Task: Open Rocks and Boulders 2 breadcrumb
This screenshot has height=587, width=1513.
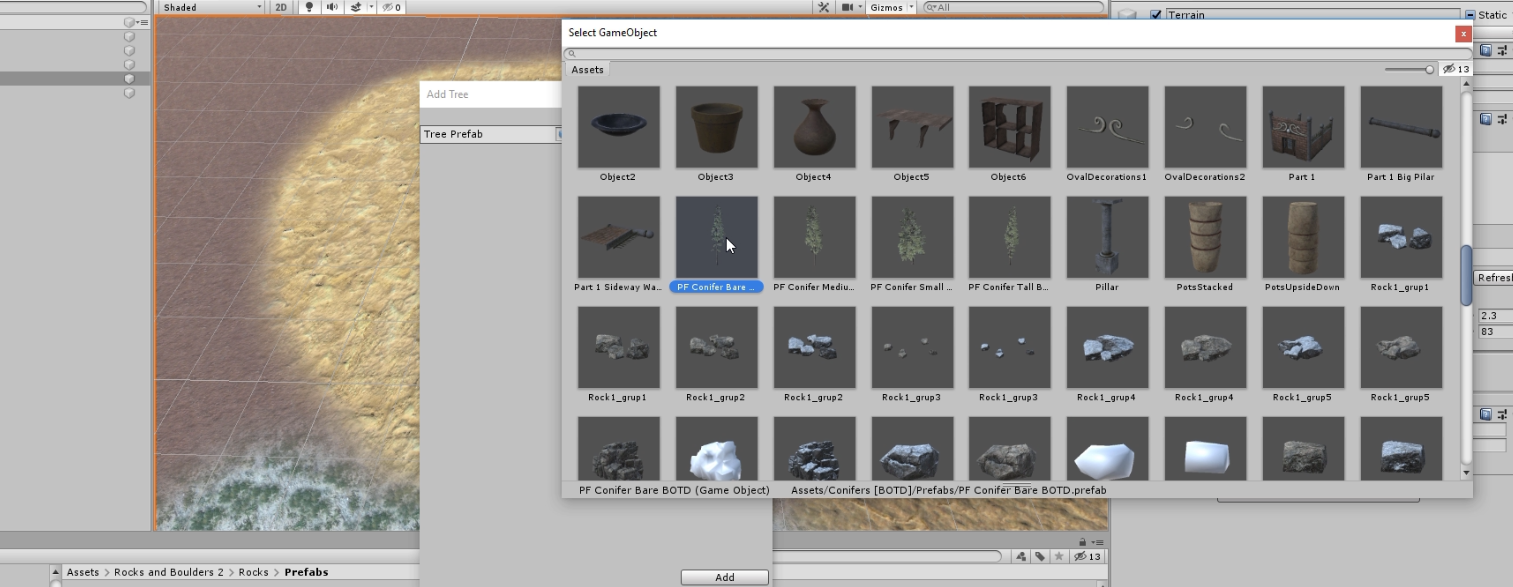Action: pos(169,572)
